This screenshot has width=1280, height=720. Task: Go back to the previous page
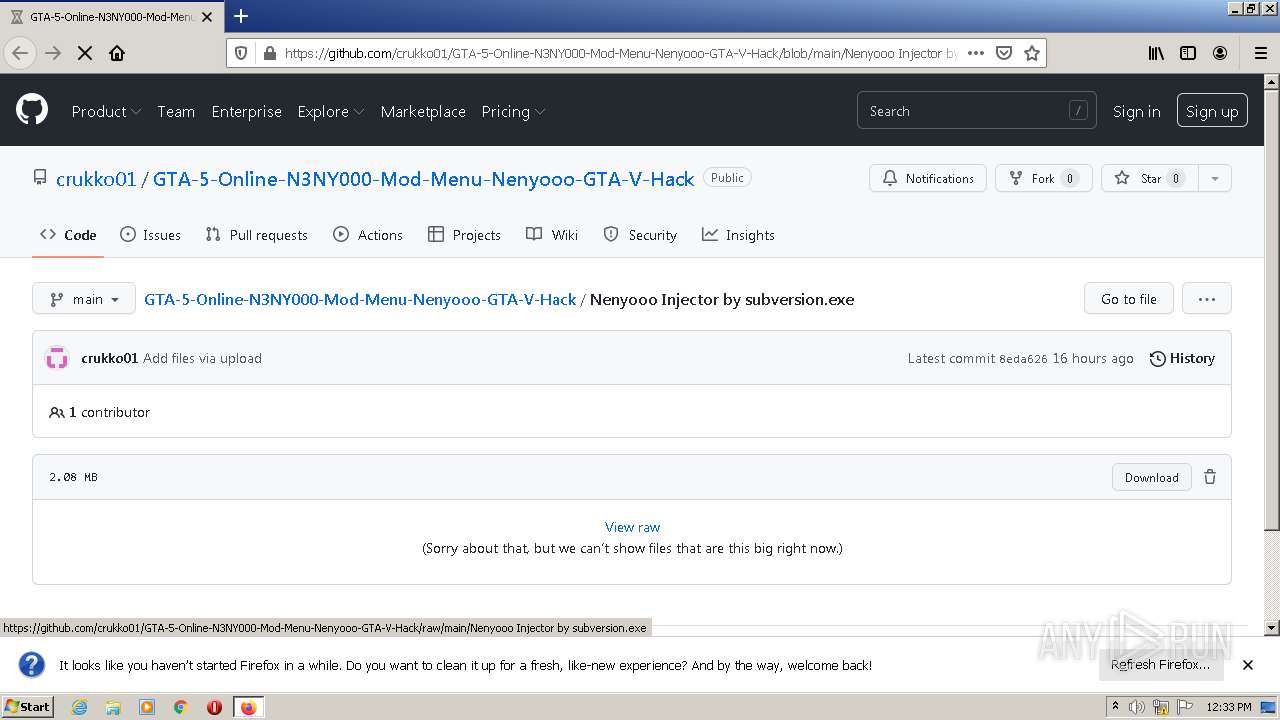(x=21, y=53)
